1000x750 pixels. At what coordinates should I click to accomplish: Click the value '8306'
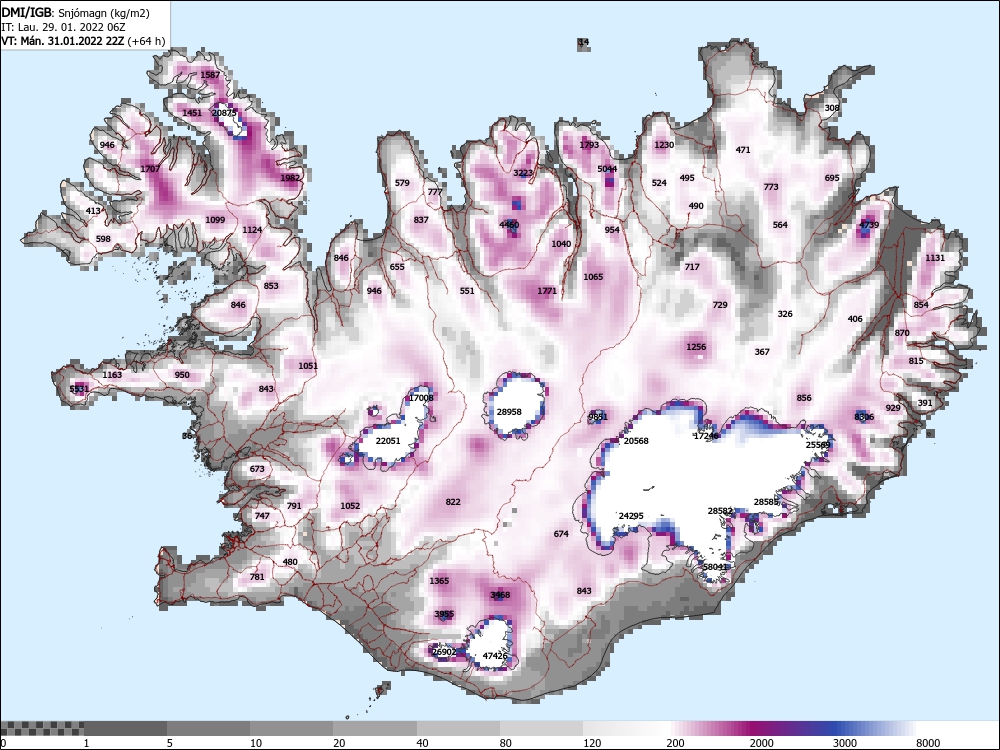tap(864, 417)
